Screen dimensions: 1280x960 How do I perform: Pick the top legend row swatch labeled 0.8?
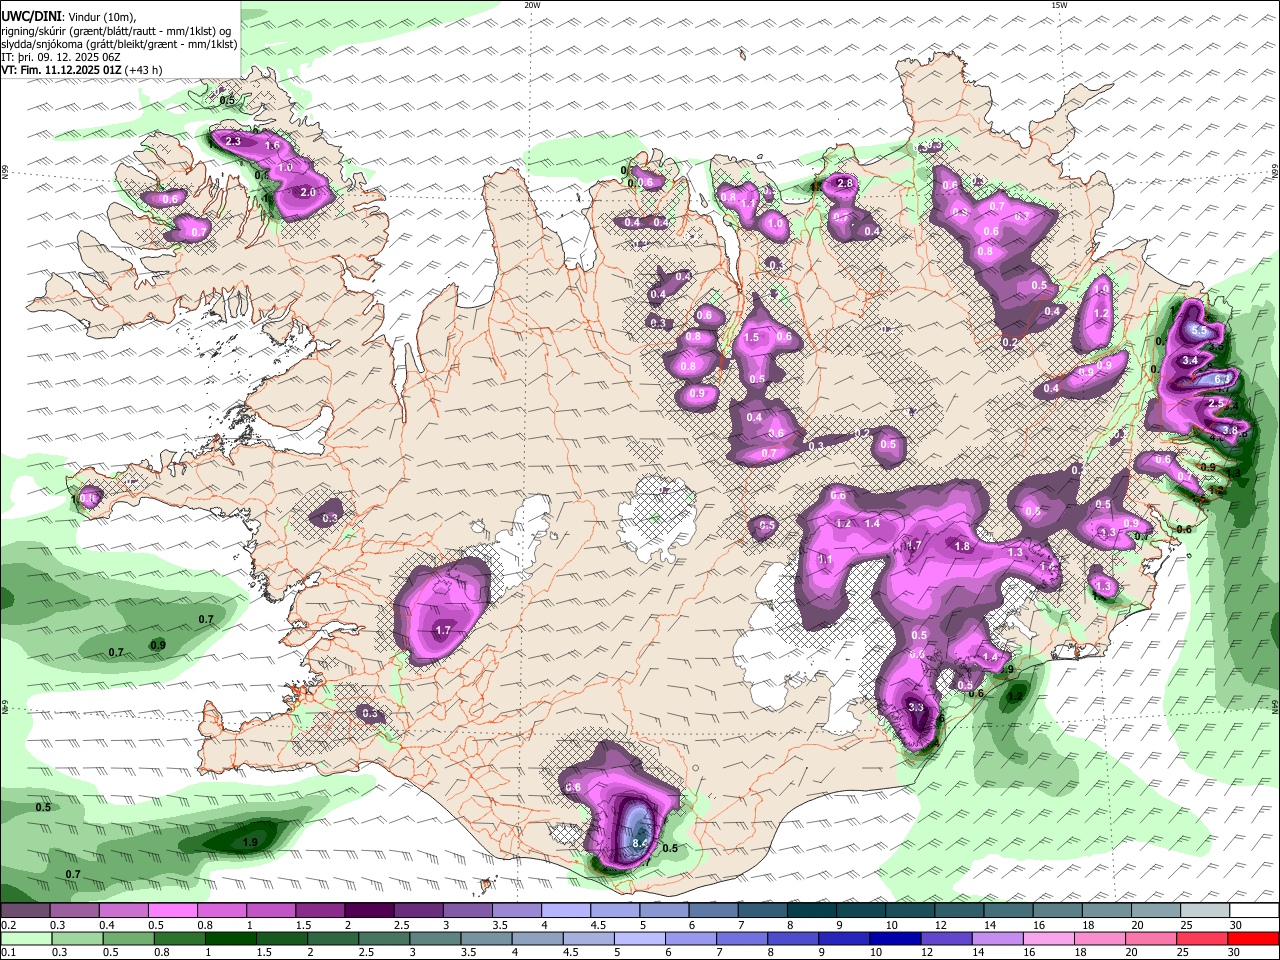[222, 911]
